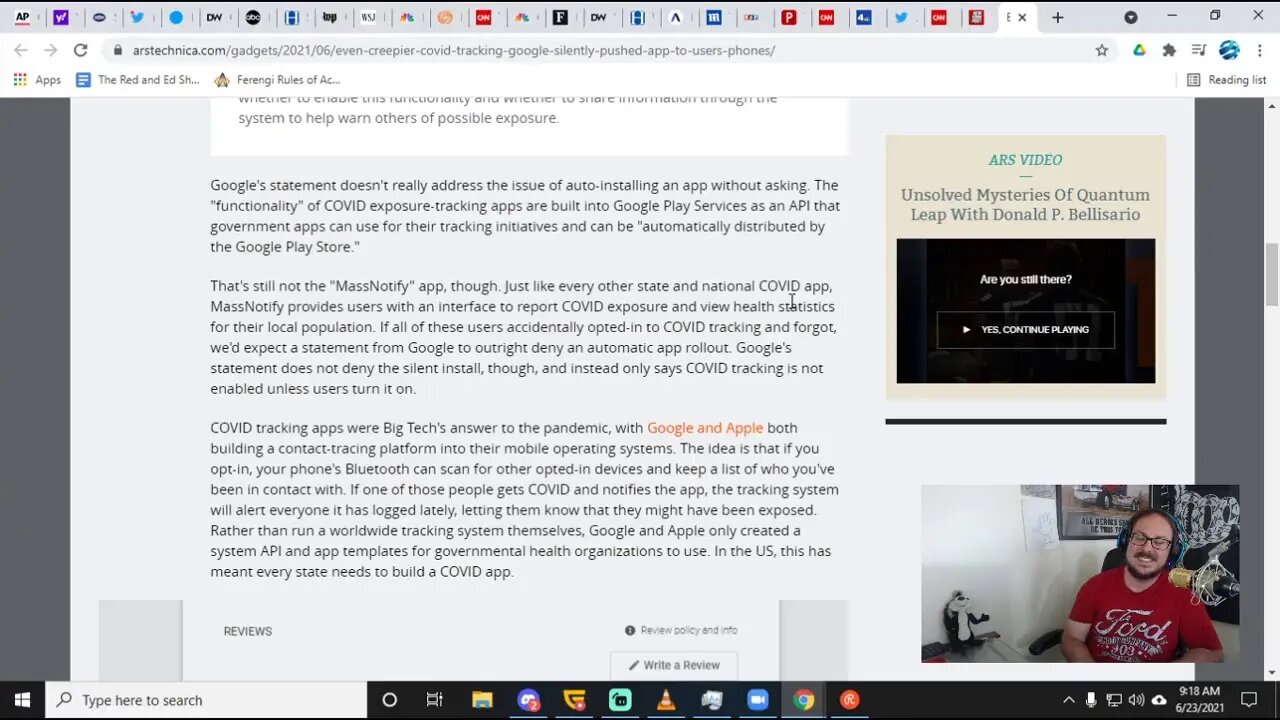Viewport: 1280px width, 720px height.
Task: Launch VLC media player from taskbar
Action: [x=666, y=700]
